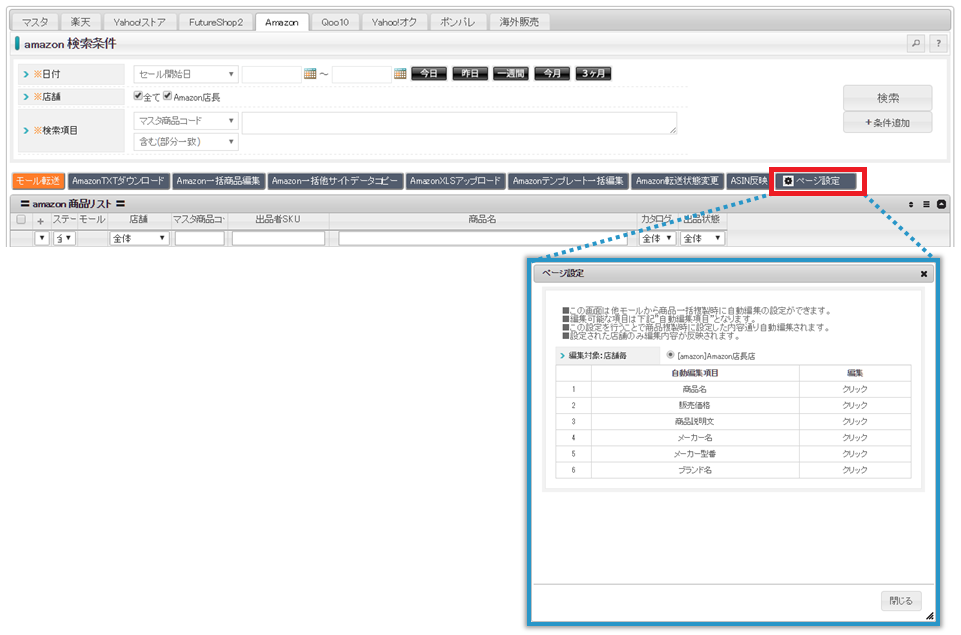The height and width of the screenshot is (635, 961).
Task: Open the カタログ column 全体 filter dropdown
Action: click(x=658, y=238)
